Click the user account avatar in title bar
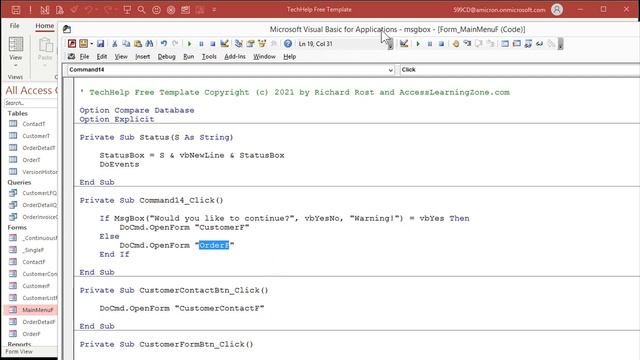 557,9
